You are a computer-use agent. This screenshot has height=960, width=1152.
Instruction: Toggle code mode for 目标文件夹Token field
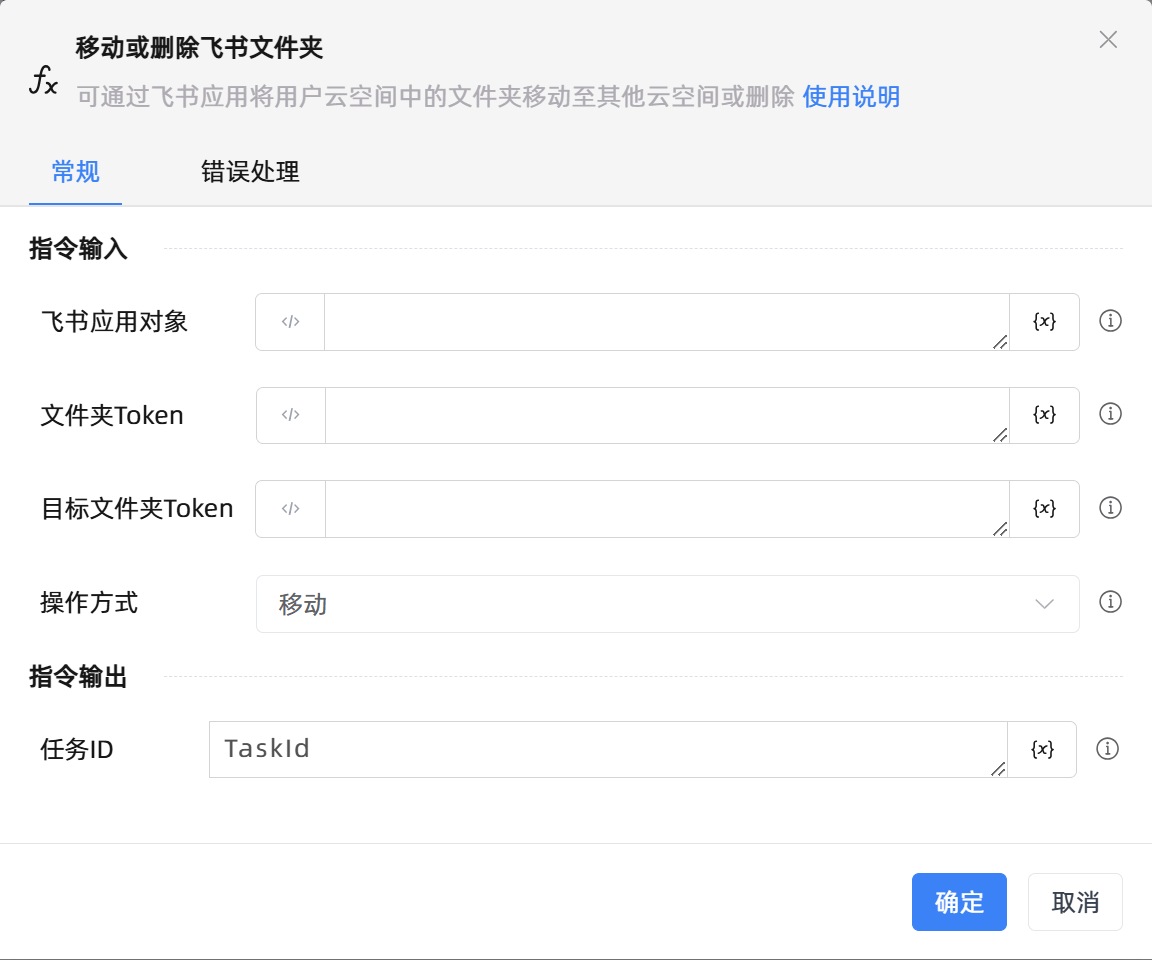(290, 508)
